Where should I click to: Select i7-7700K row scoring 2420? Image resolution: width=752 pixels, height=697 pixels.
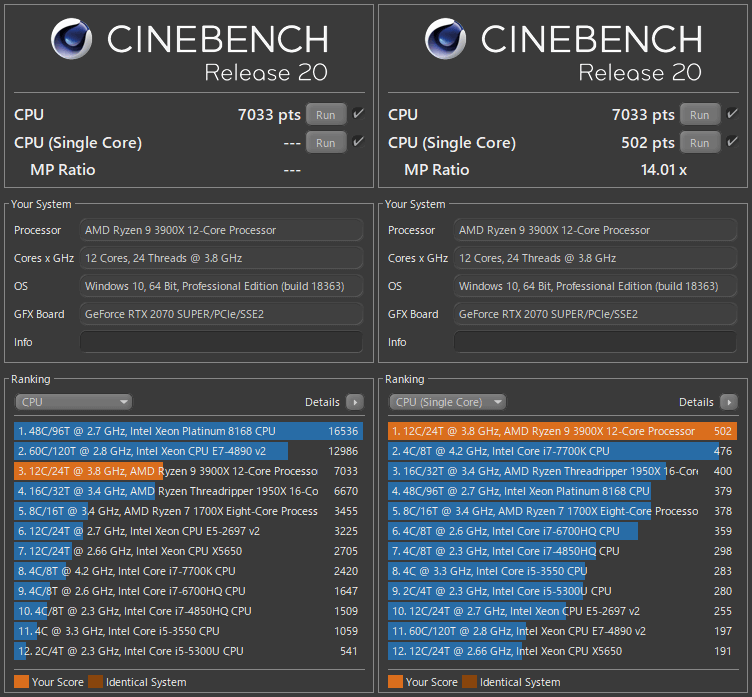point(188,571)
